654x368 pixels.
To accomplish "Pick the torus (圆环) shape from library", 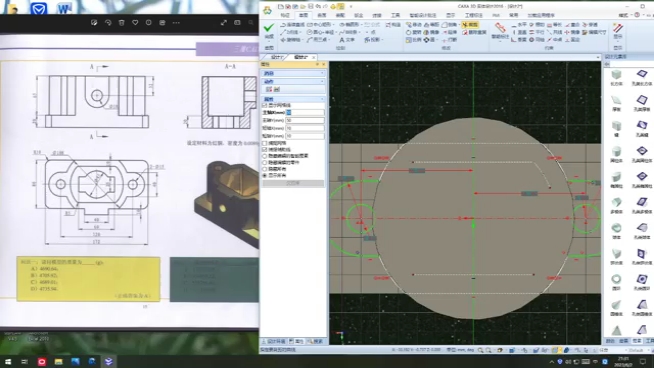I will point(616,282).
